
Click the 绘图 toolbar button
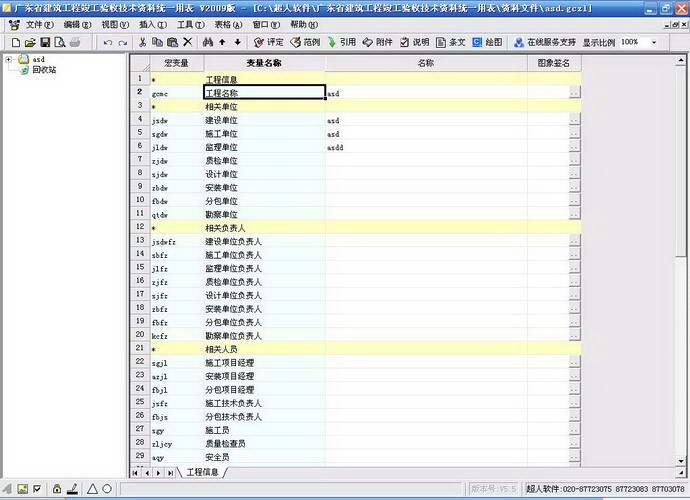click(x=487, y=42)
